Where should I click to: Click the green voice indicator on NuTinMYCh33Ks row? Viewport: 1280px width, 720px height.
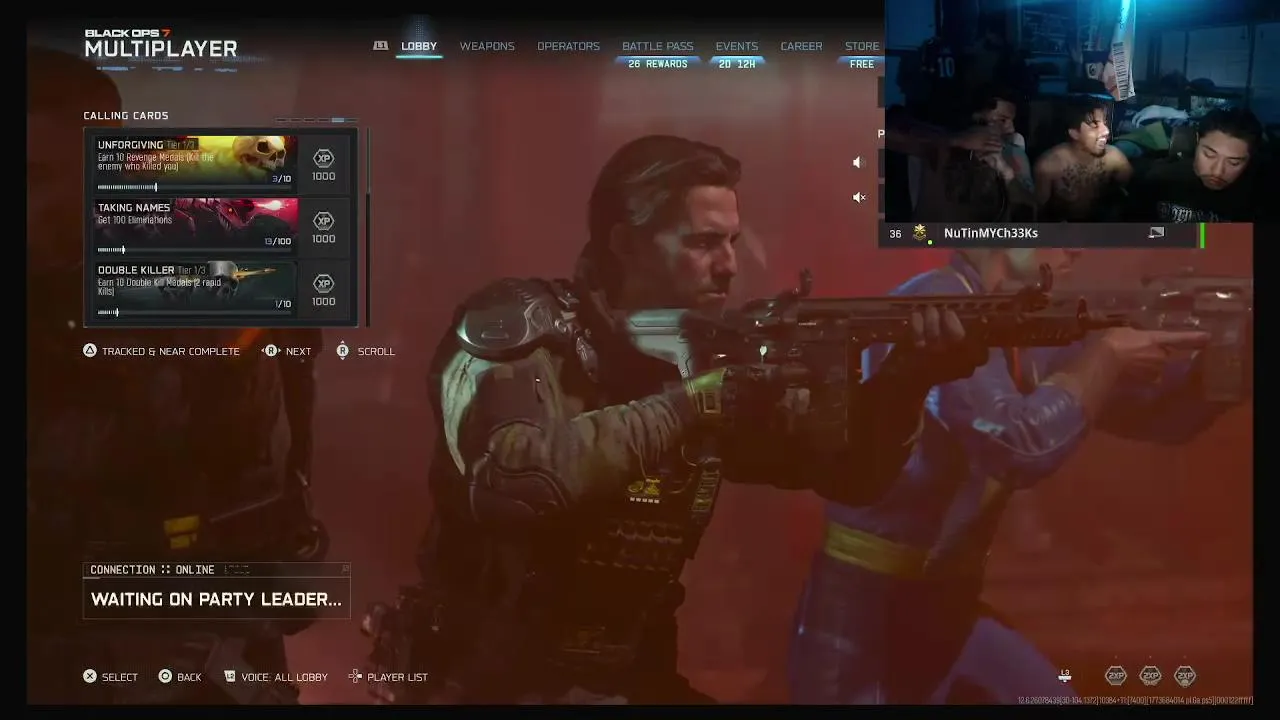pos(1202,234)
